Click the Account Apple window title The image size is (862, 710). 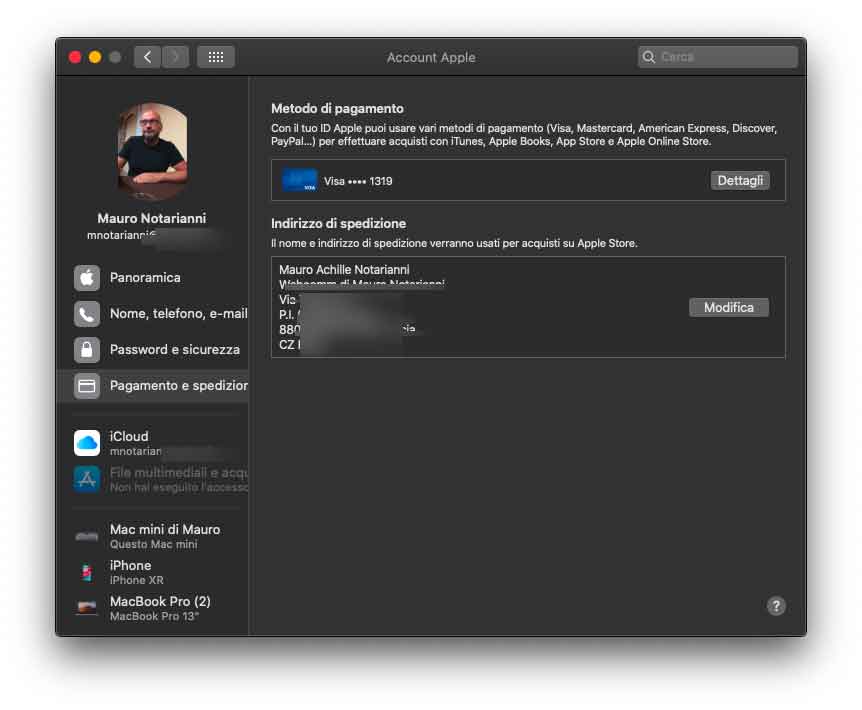(x=431, y=57)
